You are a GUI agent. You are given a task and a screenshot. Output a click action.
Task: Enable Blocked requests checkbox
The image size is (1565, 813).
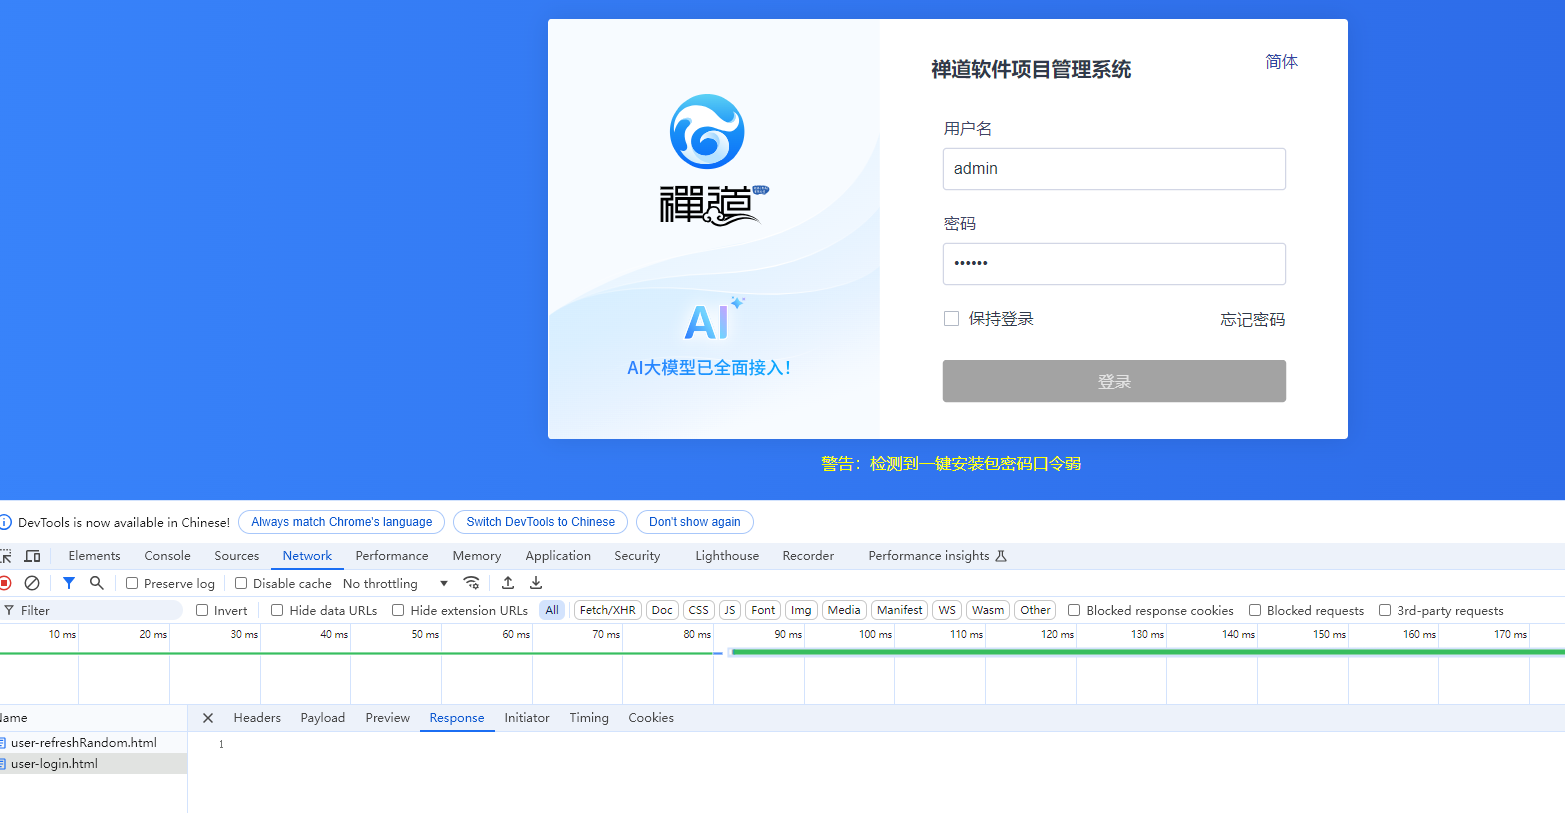[1255, 610]
